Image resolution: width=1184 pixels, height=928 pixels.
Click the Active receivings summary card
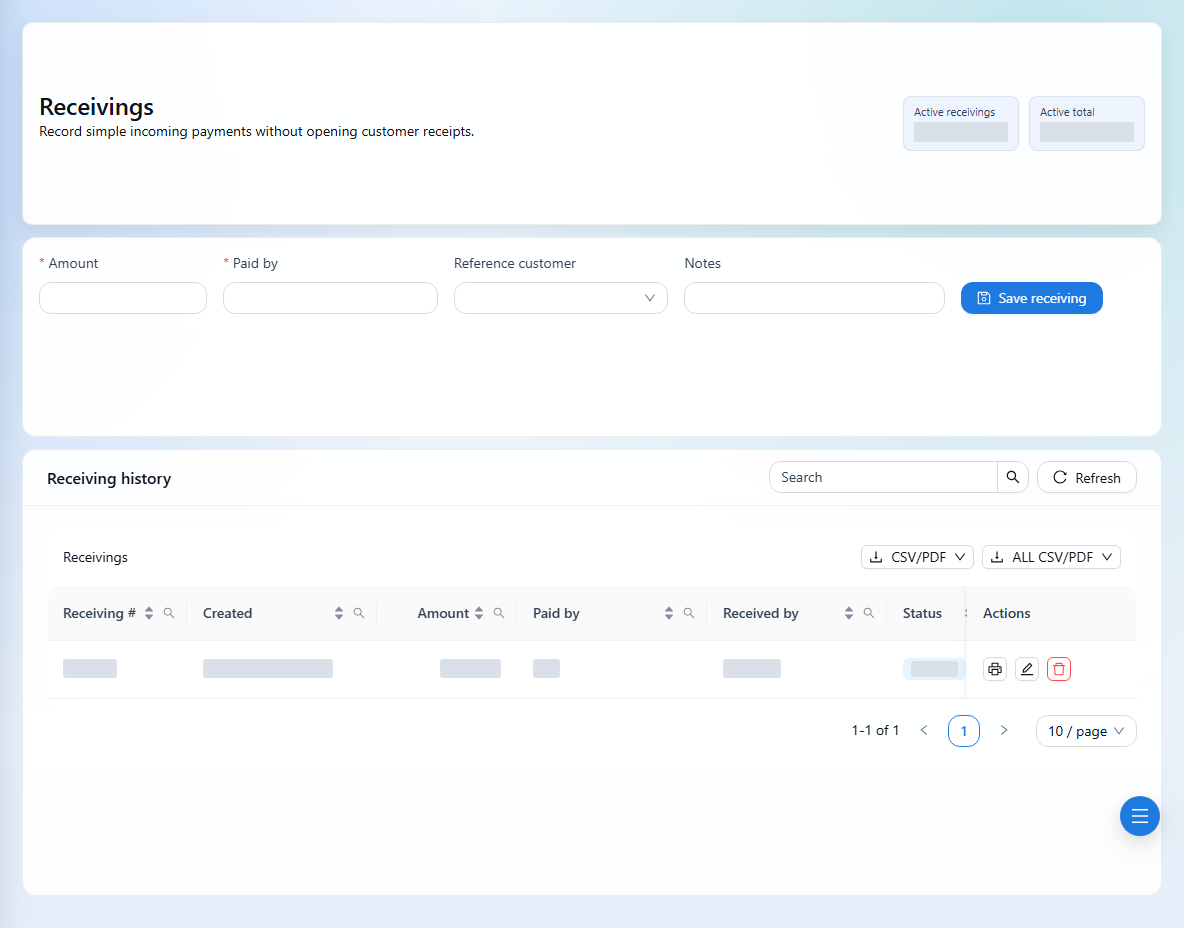point(960,123)
